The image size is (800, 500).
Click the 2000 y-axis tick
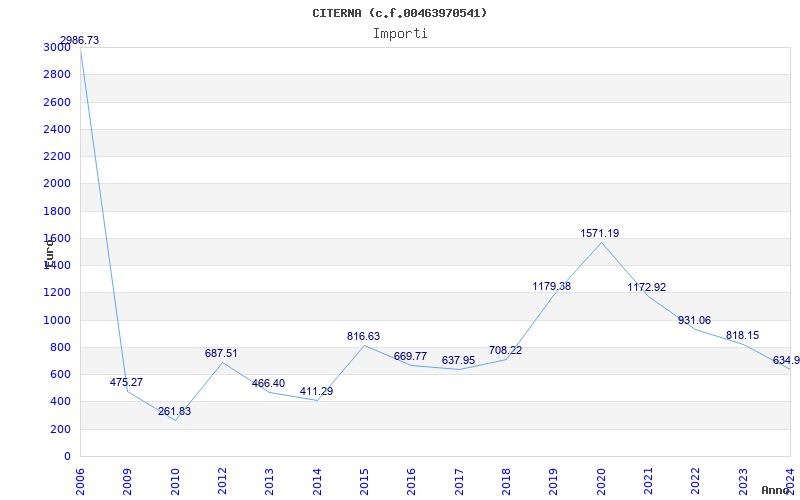click(x=57, y=184)
